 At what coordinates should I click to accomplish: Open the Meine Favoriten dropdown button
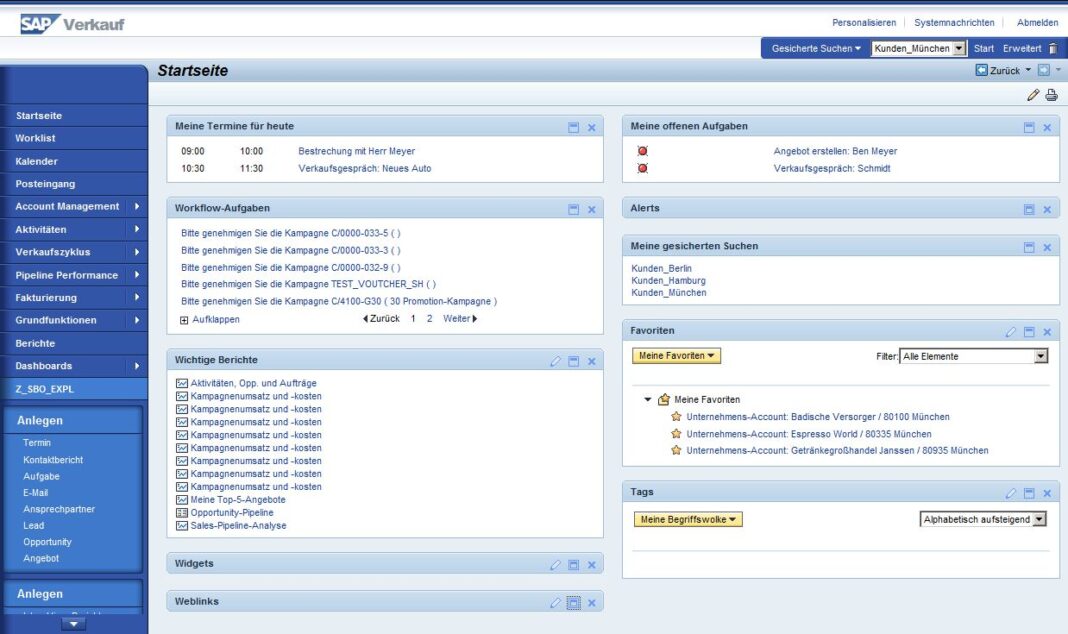tap(676, 355)
